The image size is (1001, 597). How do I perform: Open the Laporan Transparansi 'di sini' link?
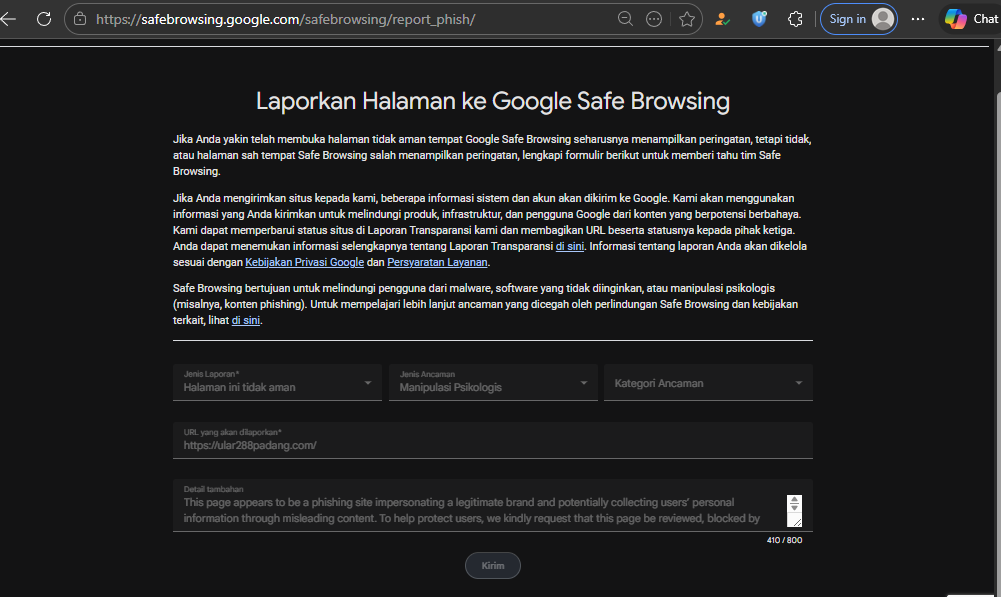569,246
